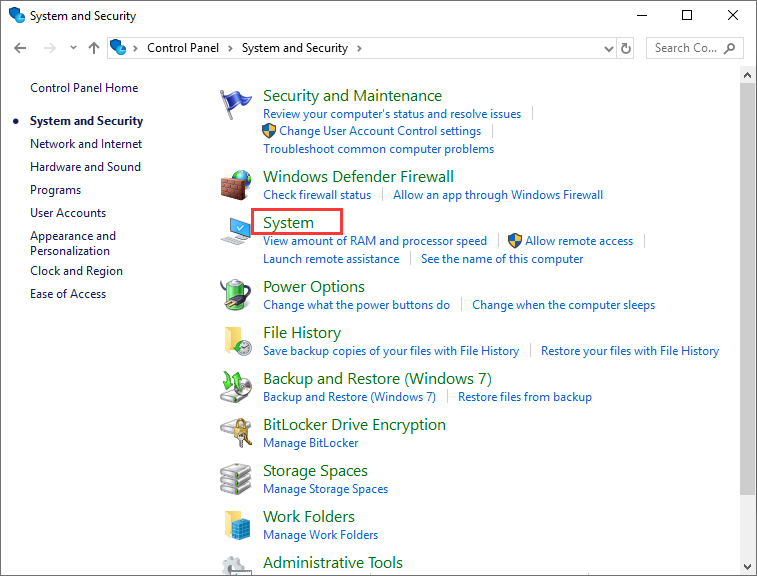Expand the address bar history dropdown
This screenshot has width=757, height=576.
pyautogui.click(x=609, y=48)
